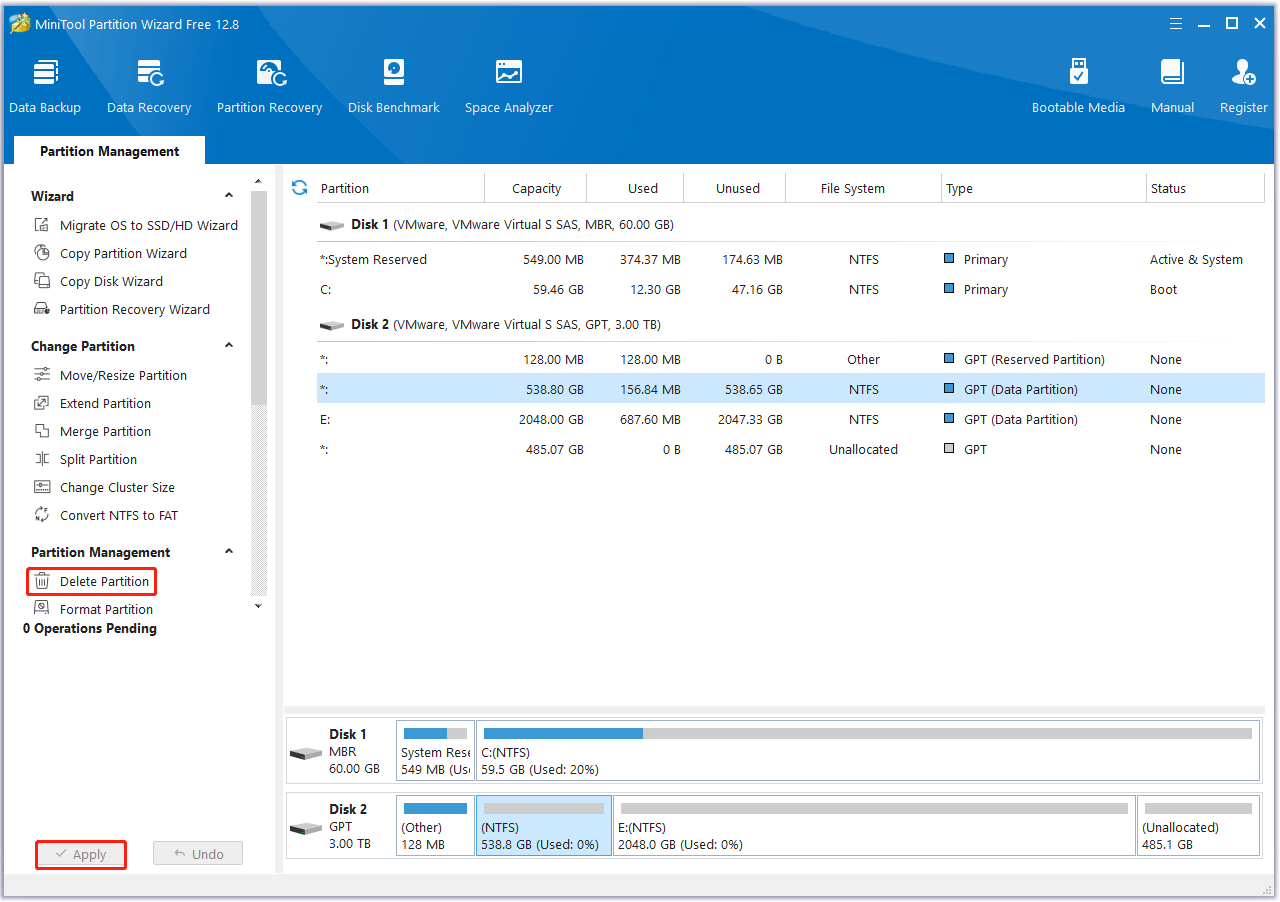The height and width of the screenshot is (902, 1280).
Task: Select the E:(NTFS) block in disk map
Action: point(875,826)
